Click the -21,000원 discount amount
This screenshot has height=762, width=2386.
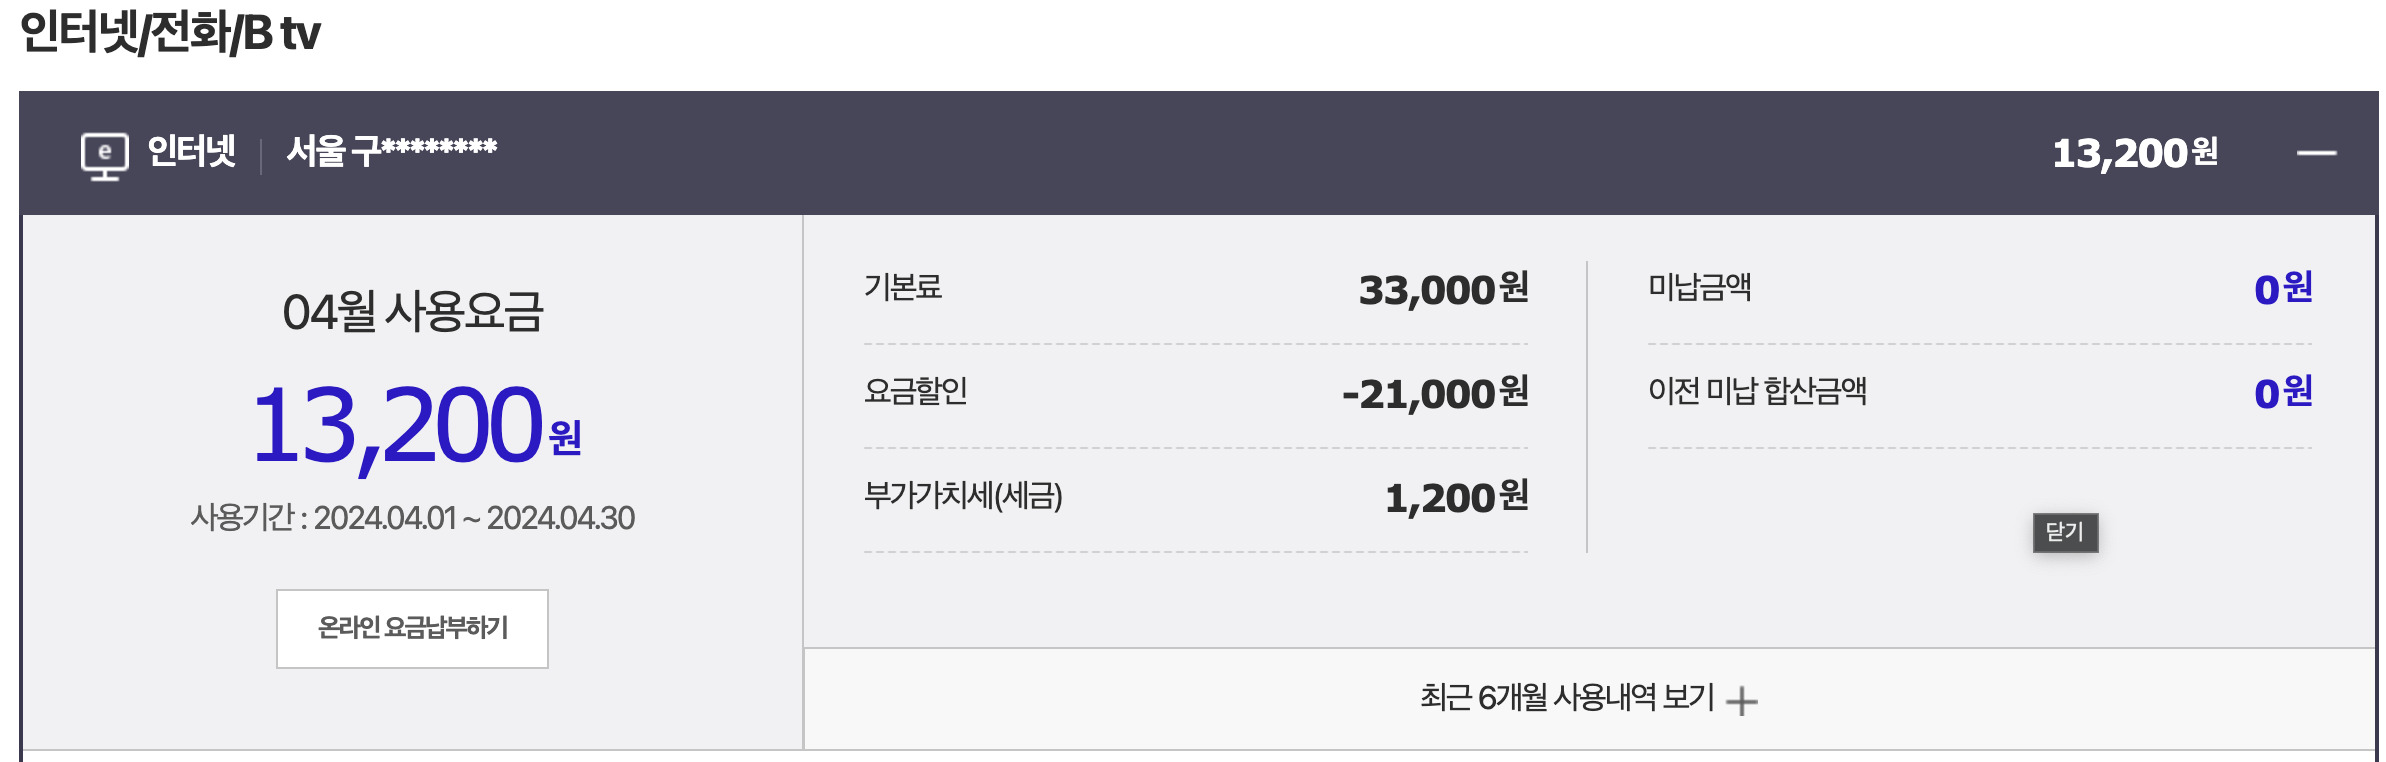[1435, 393]
